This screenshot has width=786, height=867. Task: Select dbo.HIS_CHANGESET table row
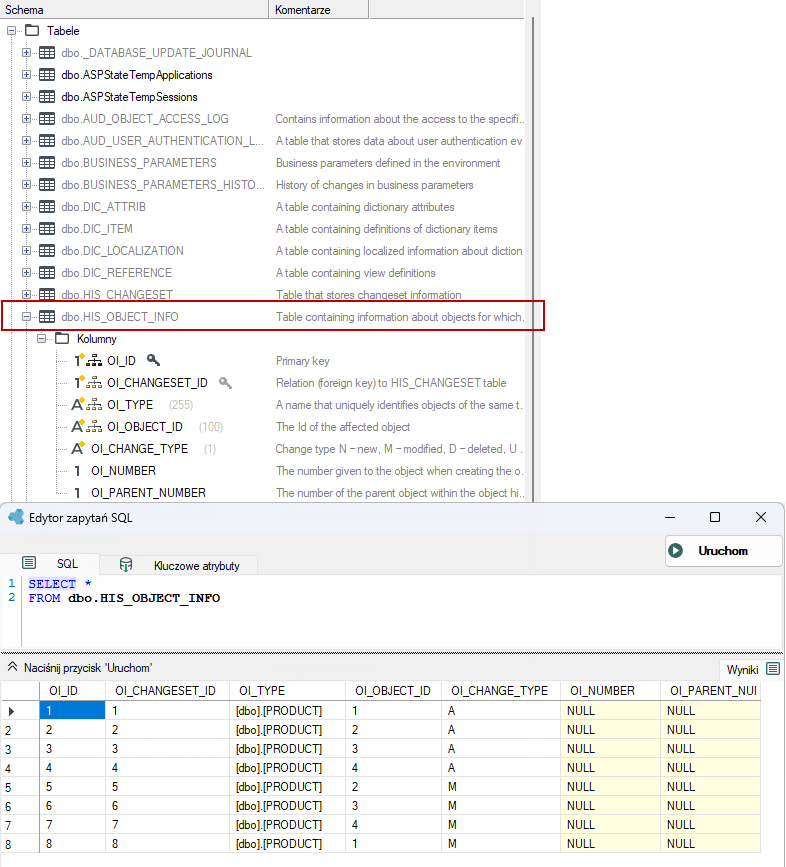click(117, 295)
